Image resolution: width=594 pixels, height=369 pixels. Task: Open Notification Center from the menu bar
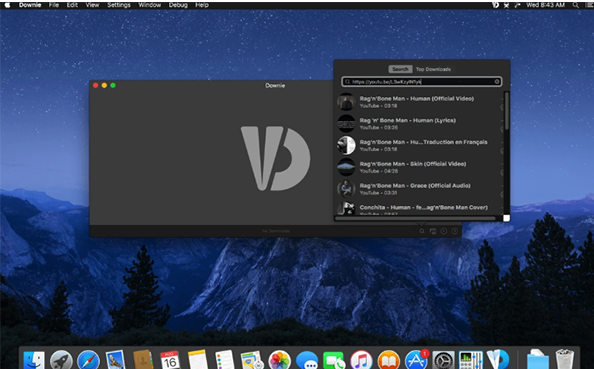click(589, 5)
